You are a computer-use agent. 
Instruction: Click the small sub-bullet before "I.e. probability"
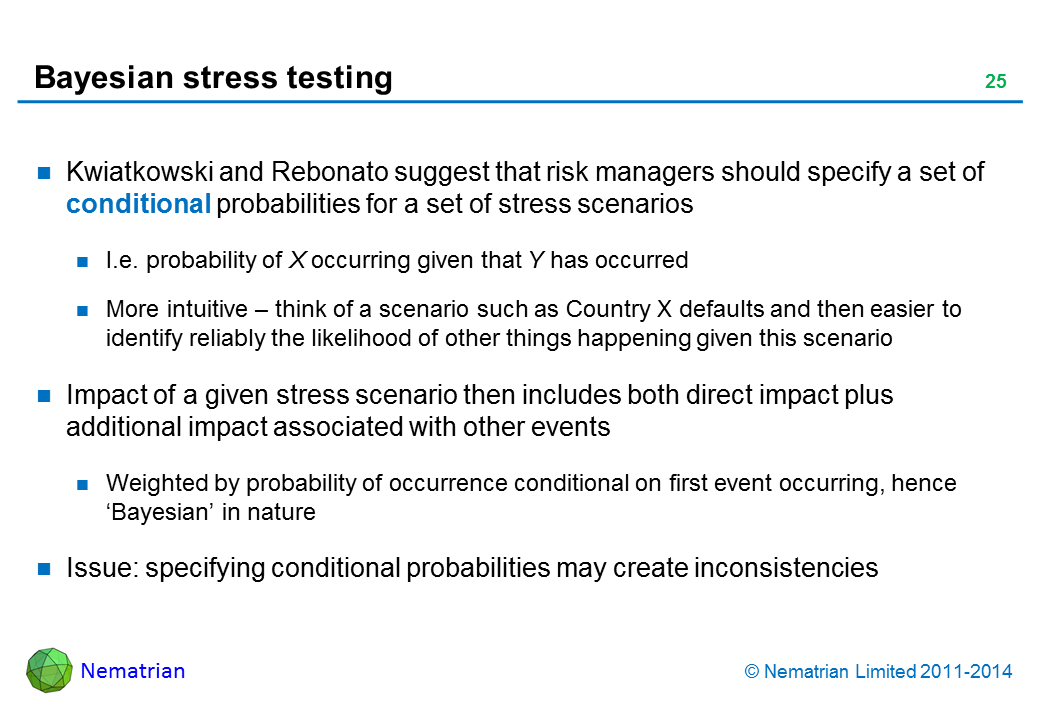[x=84, y=262]
